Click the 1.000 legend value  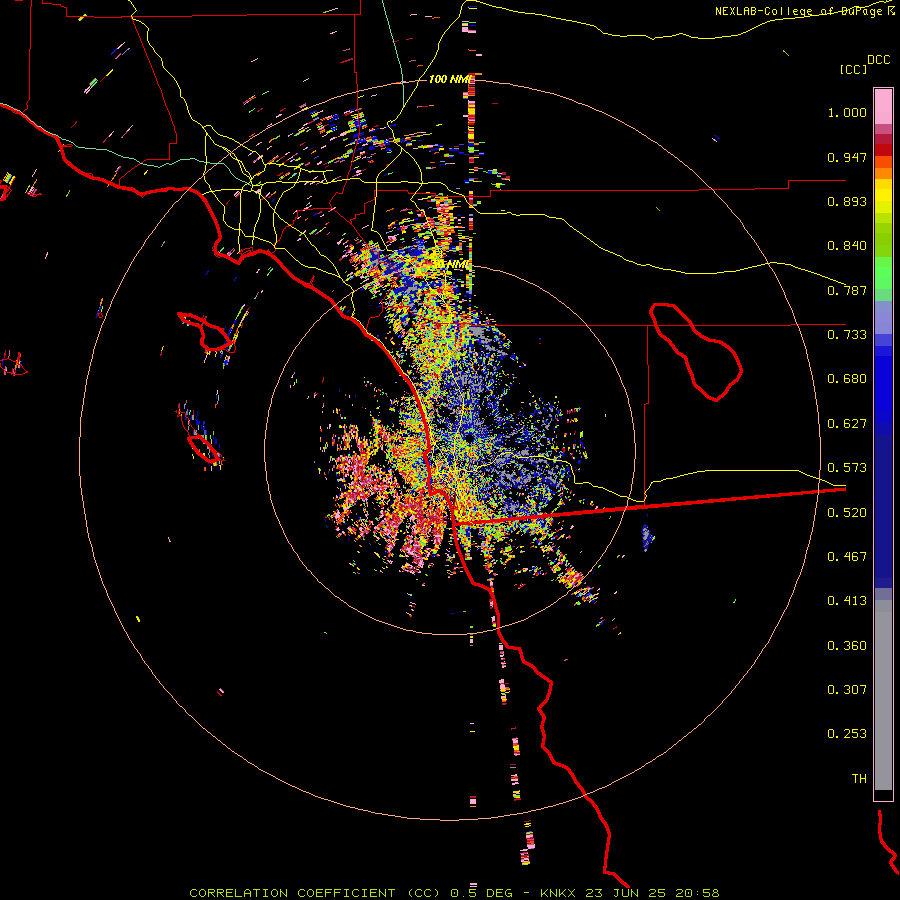(847, 112)
